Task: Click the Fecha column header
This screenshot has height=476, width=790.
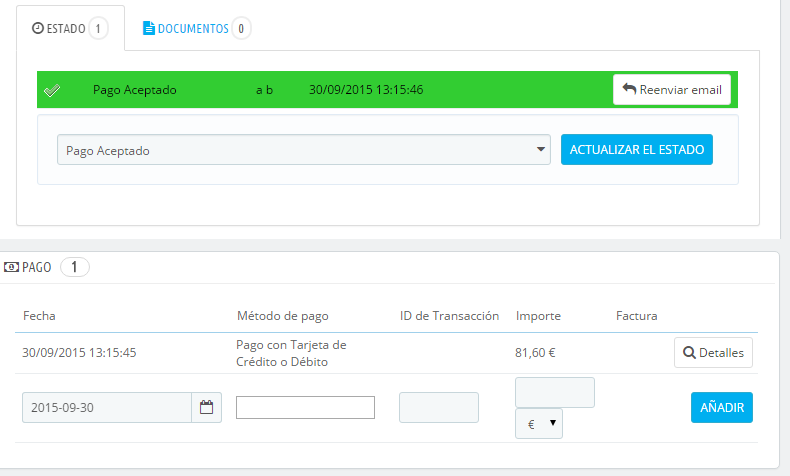Action: [39, 316]
